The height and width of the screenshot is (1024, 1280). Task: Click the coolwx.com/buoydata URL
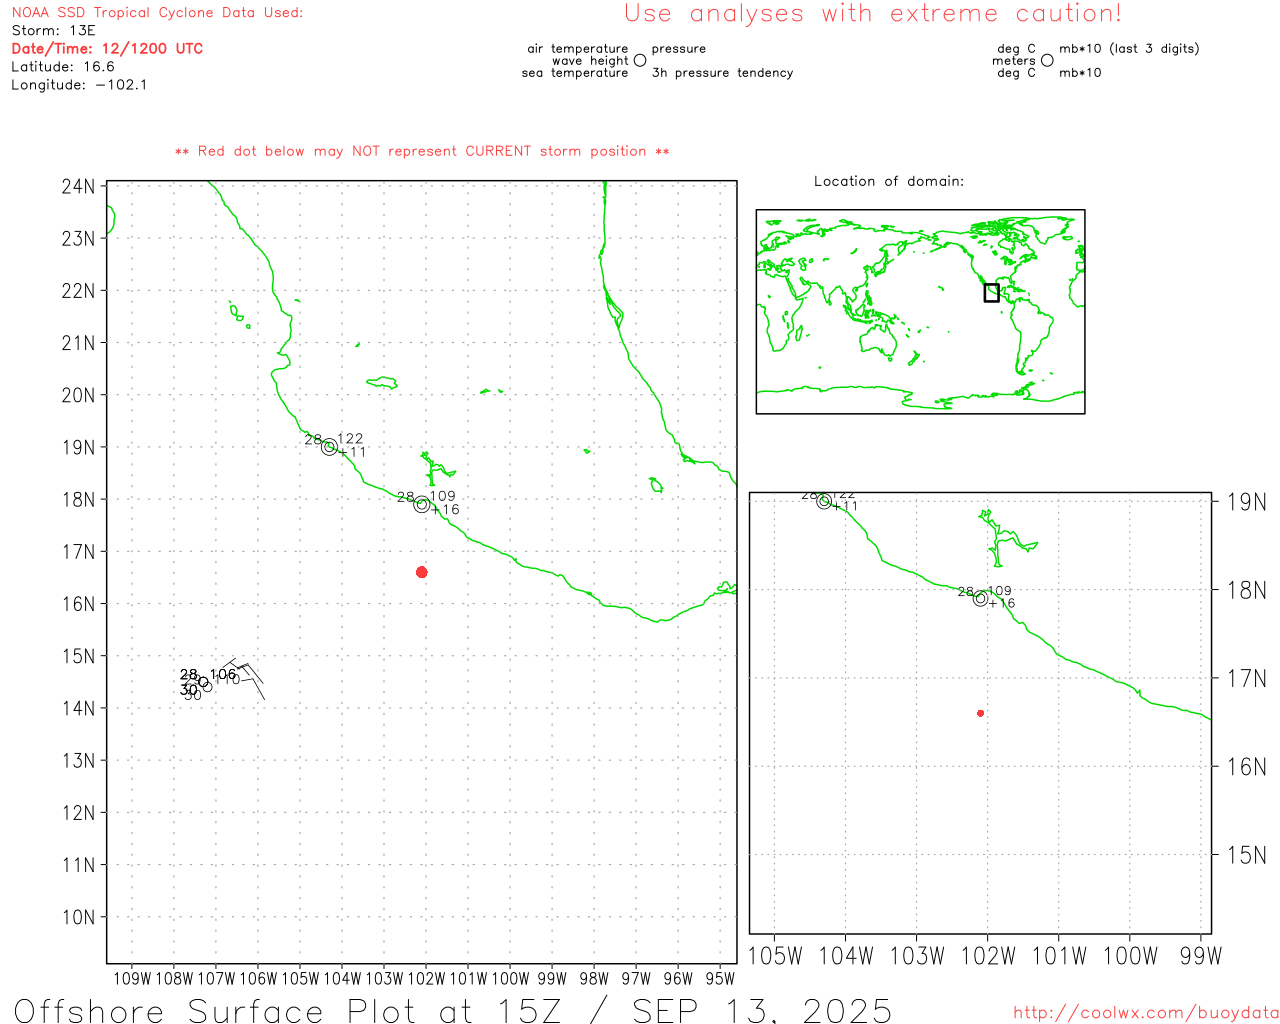1146,1013
